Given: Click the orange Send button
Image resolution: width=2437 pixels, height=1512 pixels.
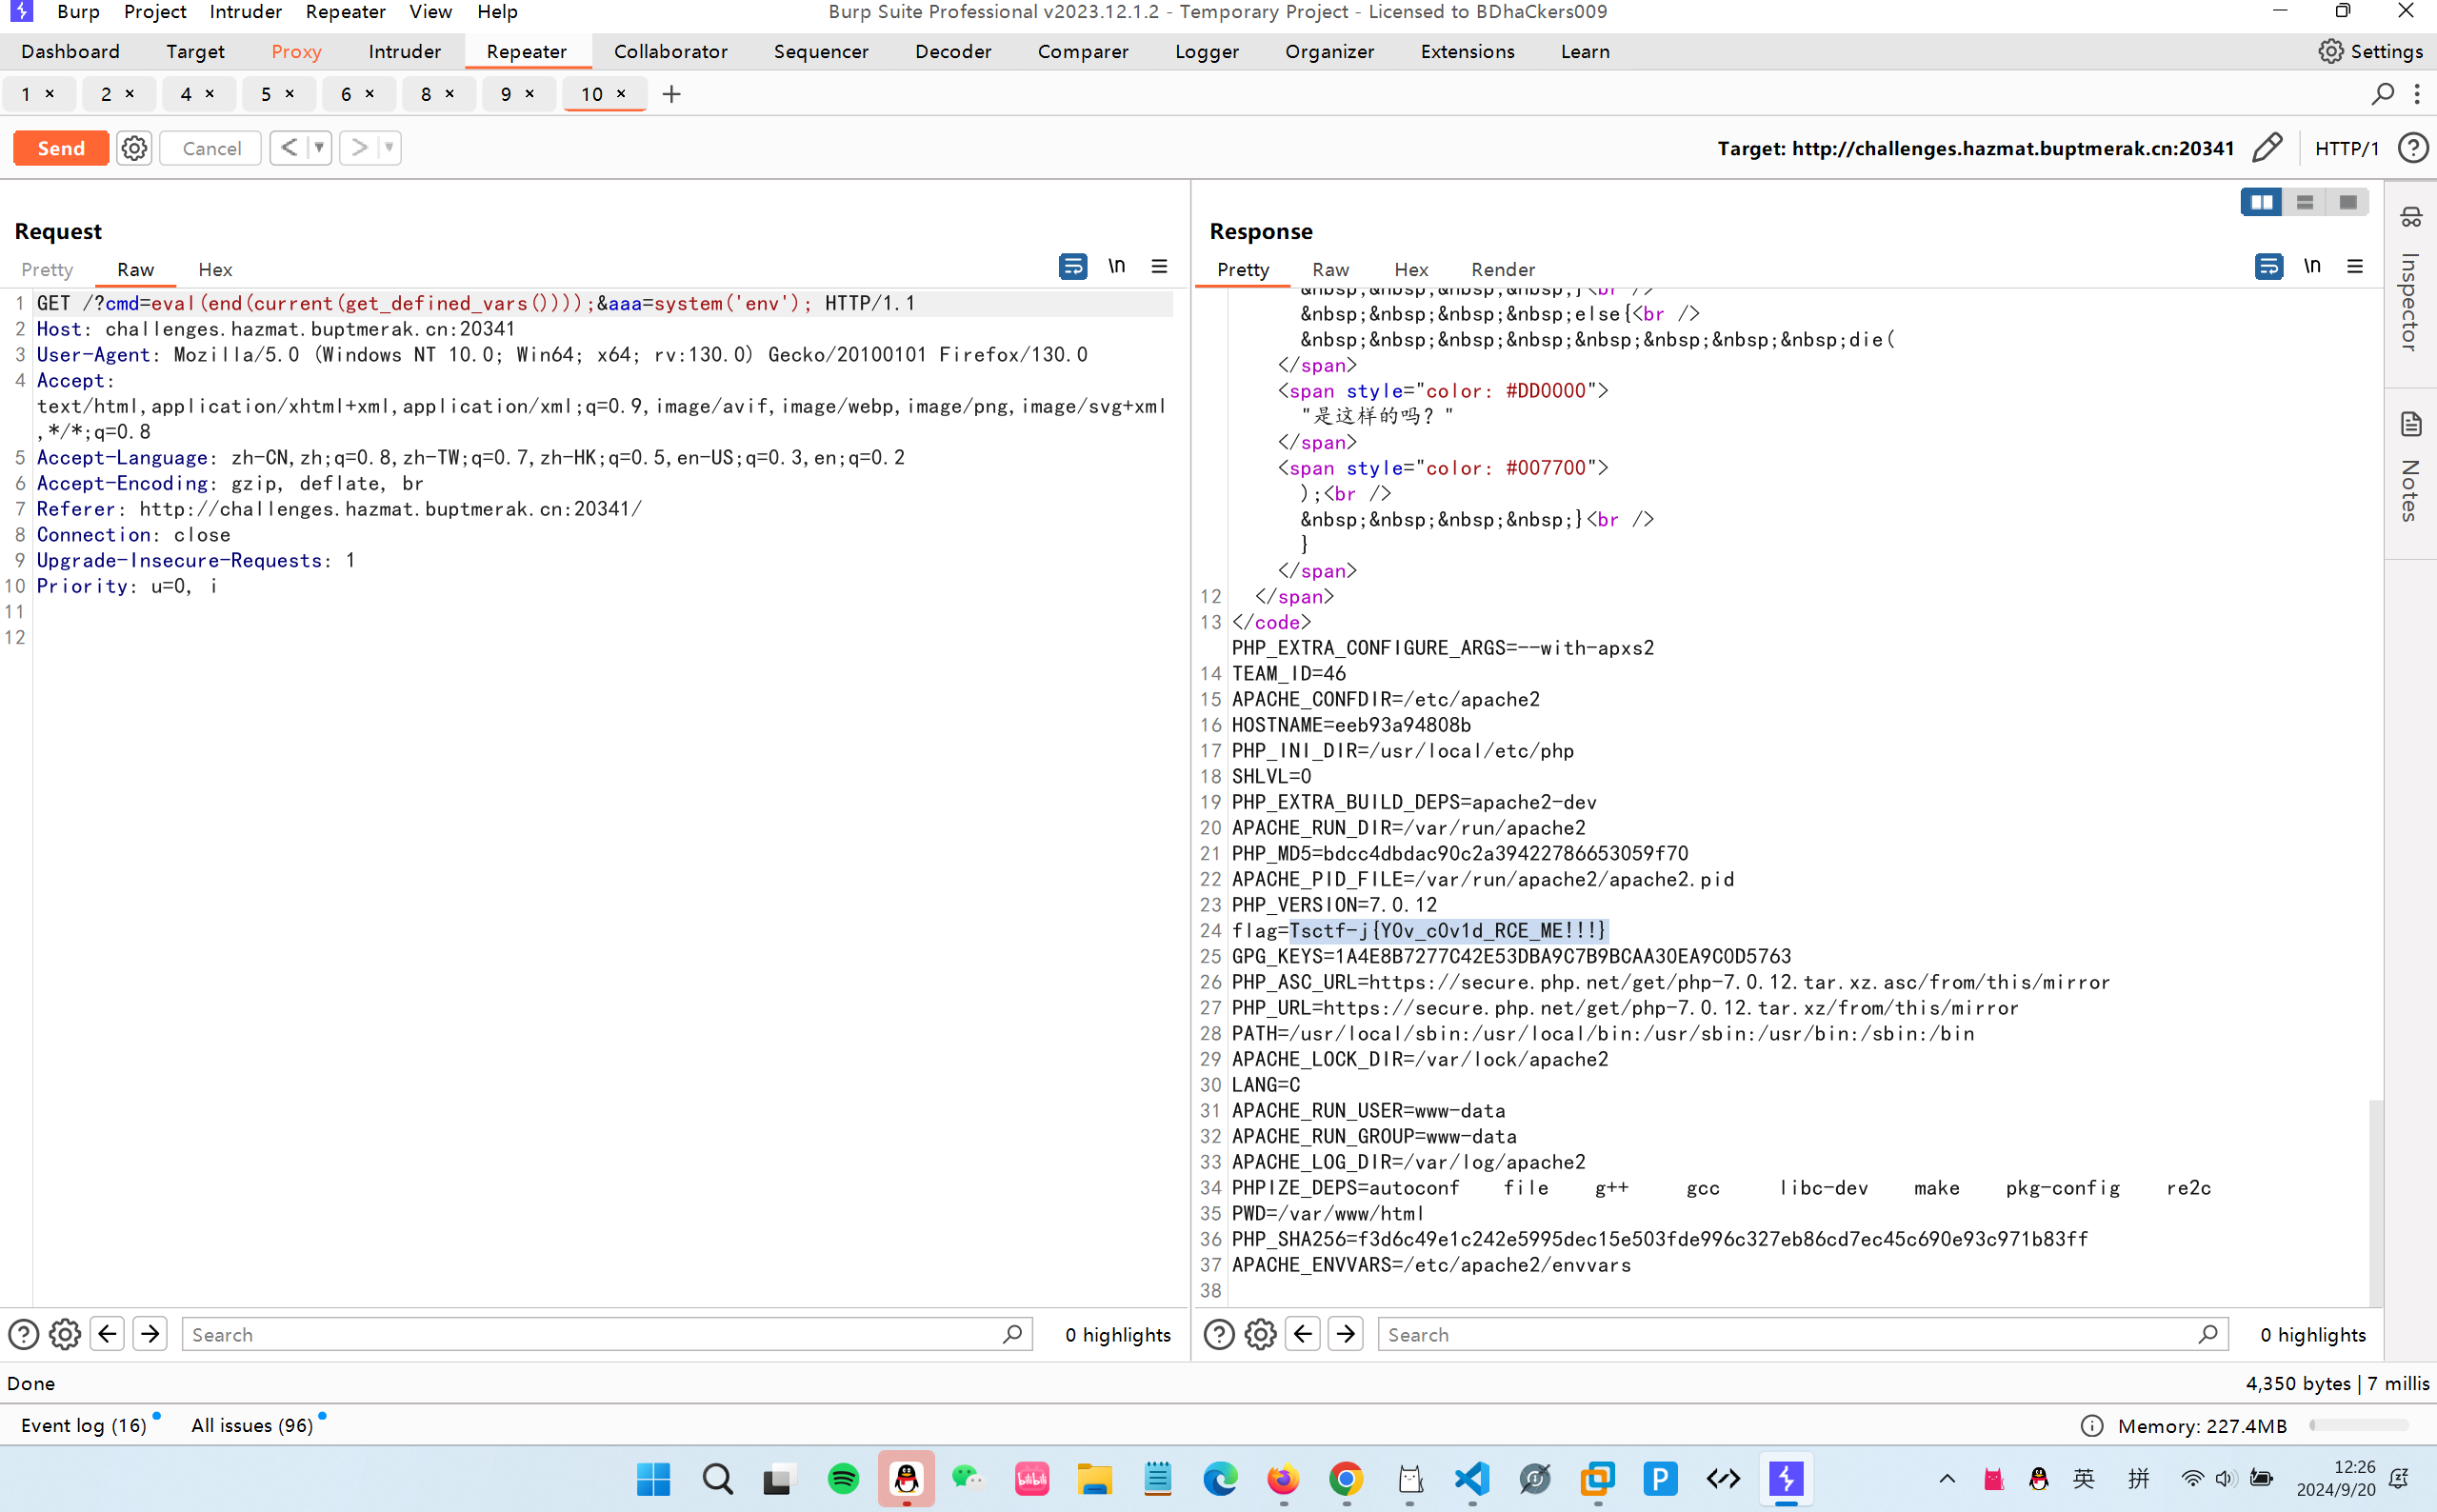Looking at the screenshot, I should coord(61,148).
